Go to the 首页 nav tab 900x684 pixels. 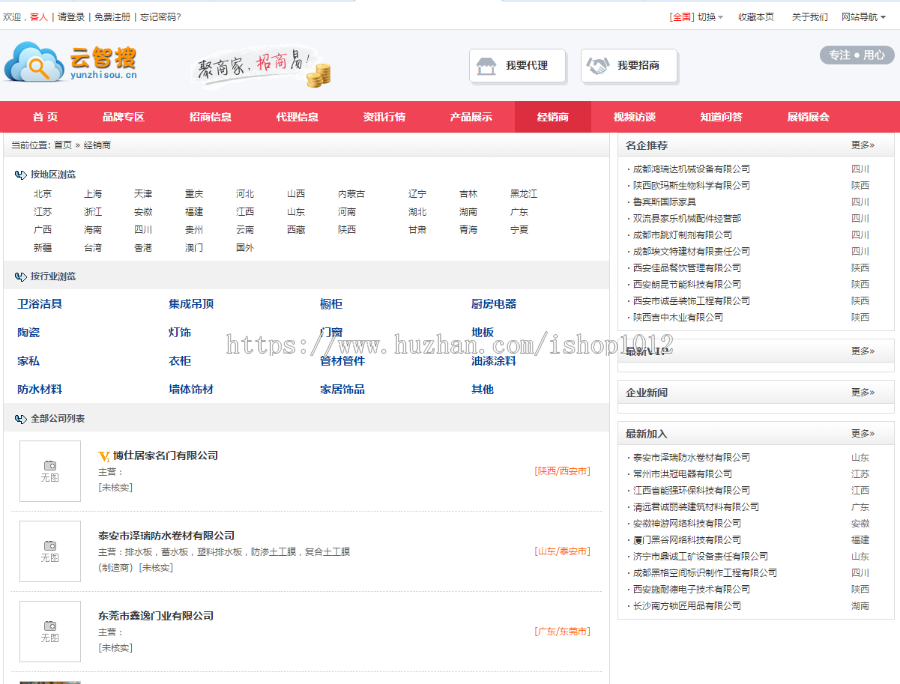pos(45,117)
